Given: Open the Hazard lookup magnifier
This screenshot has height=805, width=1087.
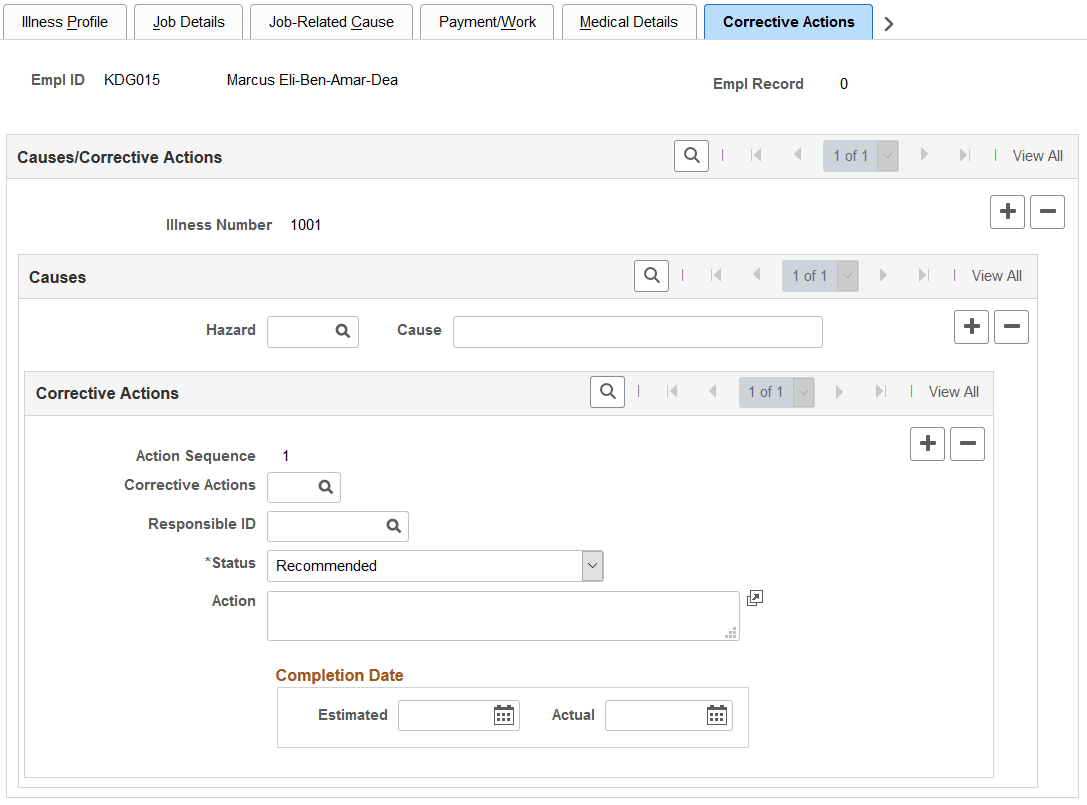Looking at the screenshot, I should tap(344, 331).
